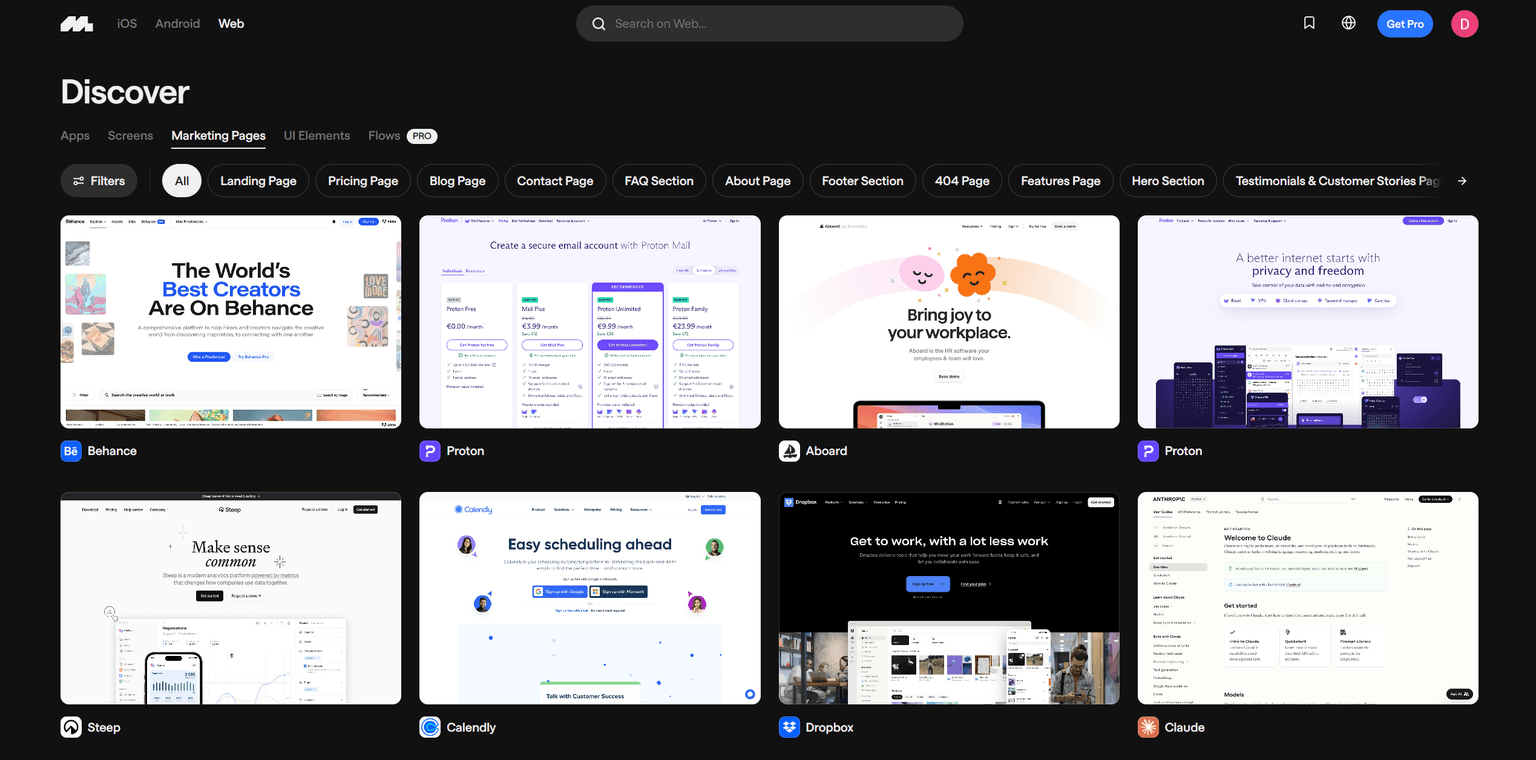This screenshot has width=1536, height=760.
Task: Open the bookmark saved icon
Action: (x=1309, y=23)
